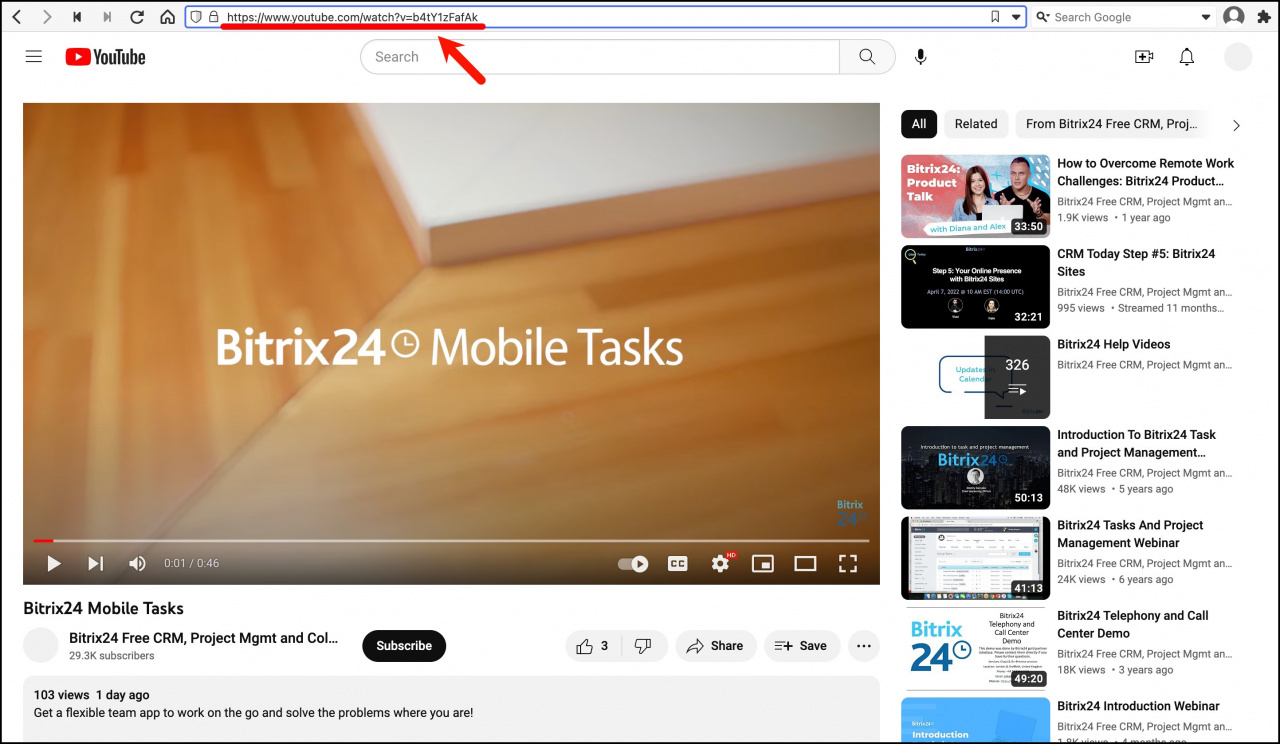This screenshot has width=1280, height=744.
Task: Click the 49:20 Telephony demo thumbnail
Action: pos(975,649)
